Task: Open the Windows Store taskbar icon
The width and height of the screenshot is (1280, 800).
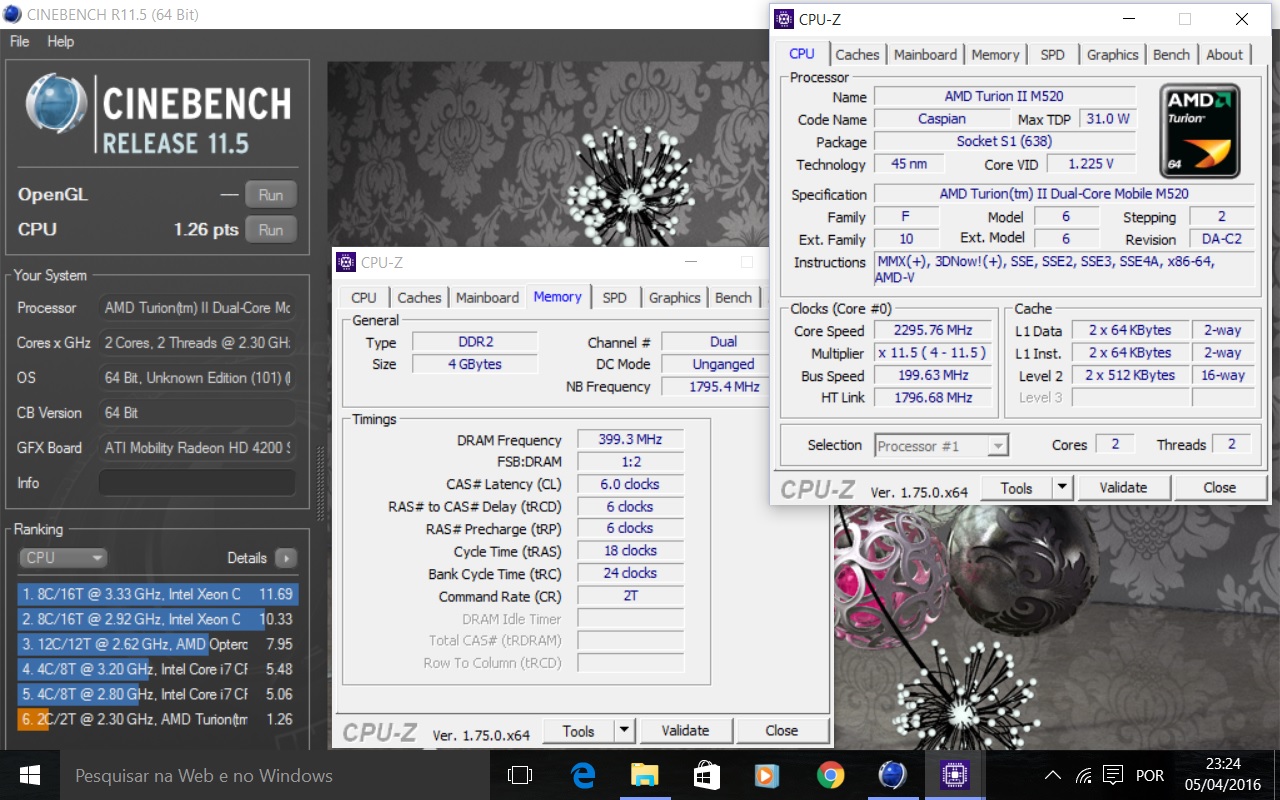Action: (706, 775)
